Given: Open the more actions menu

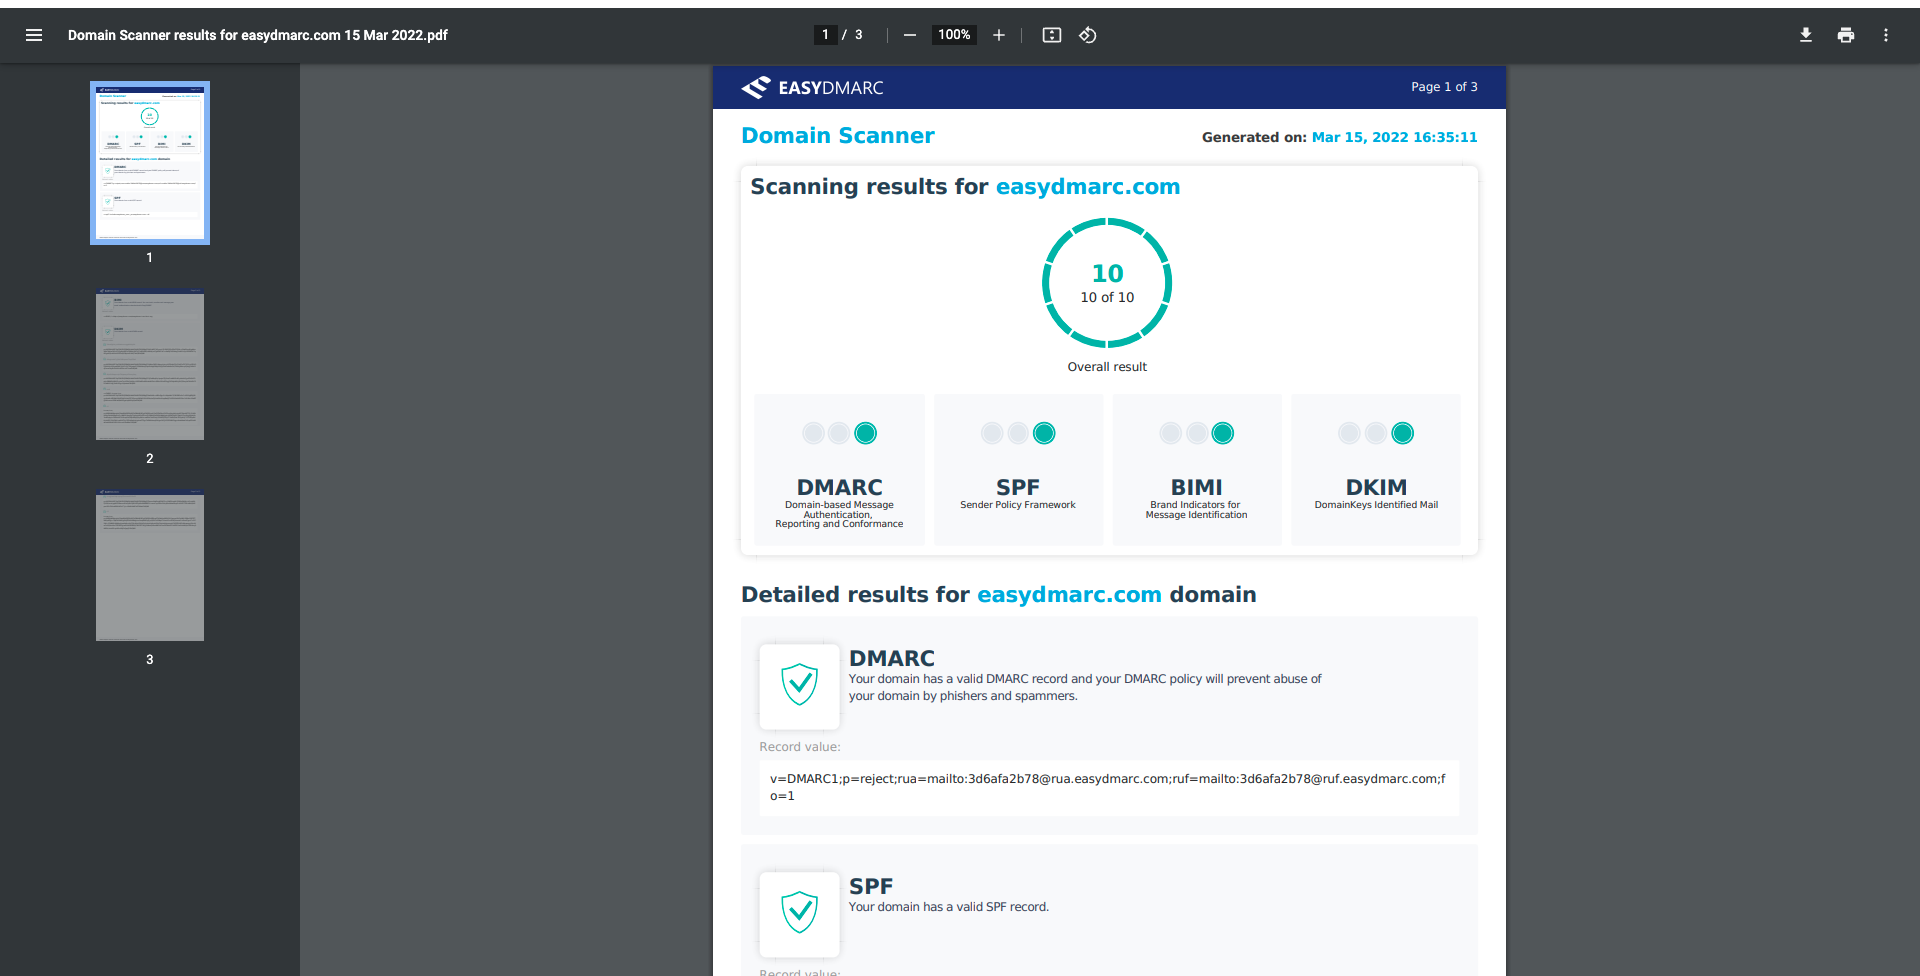Looking at the screenshot, I should [x=1885, y=35].
